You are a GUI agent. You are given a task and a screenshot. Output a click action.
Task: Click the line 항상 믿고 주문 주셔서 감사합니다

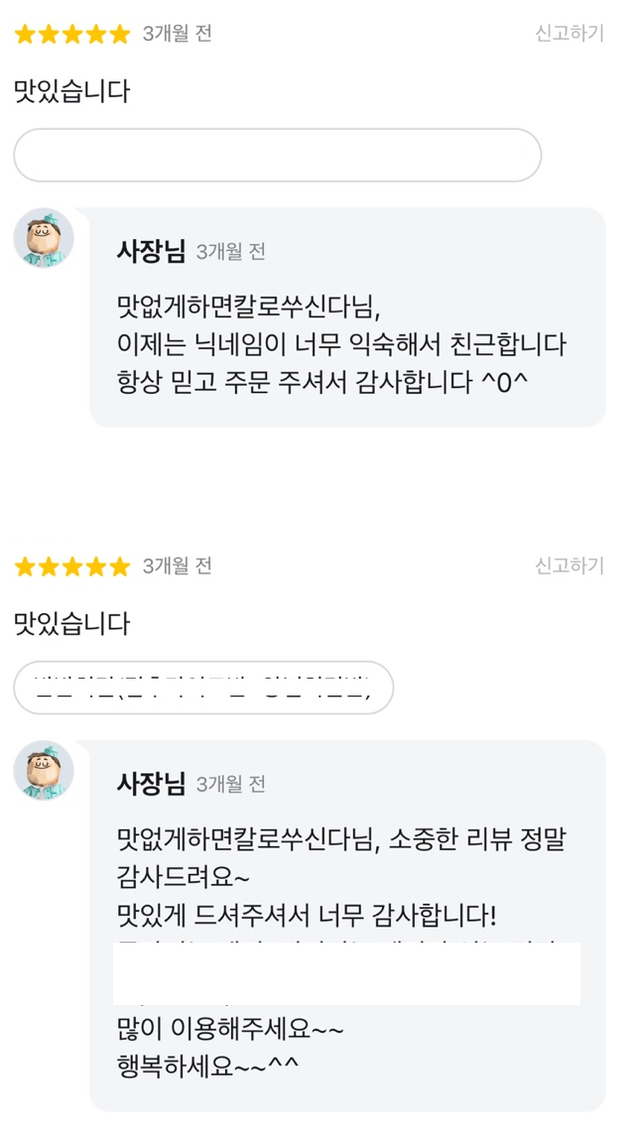tap(321, 384)
